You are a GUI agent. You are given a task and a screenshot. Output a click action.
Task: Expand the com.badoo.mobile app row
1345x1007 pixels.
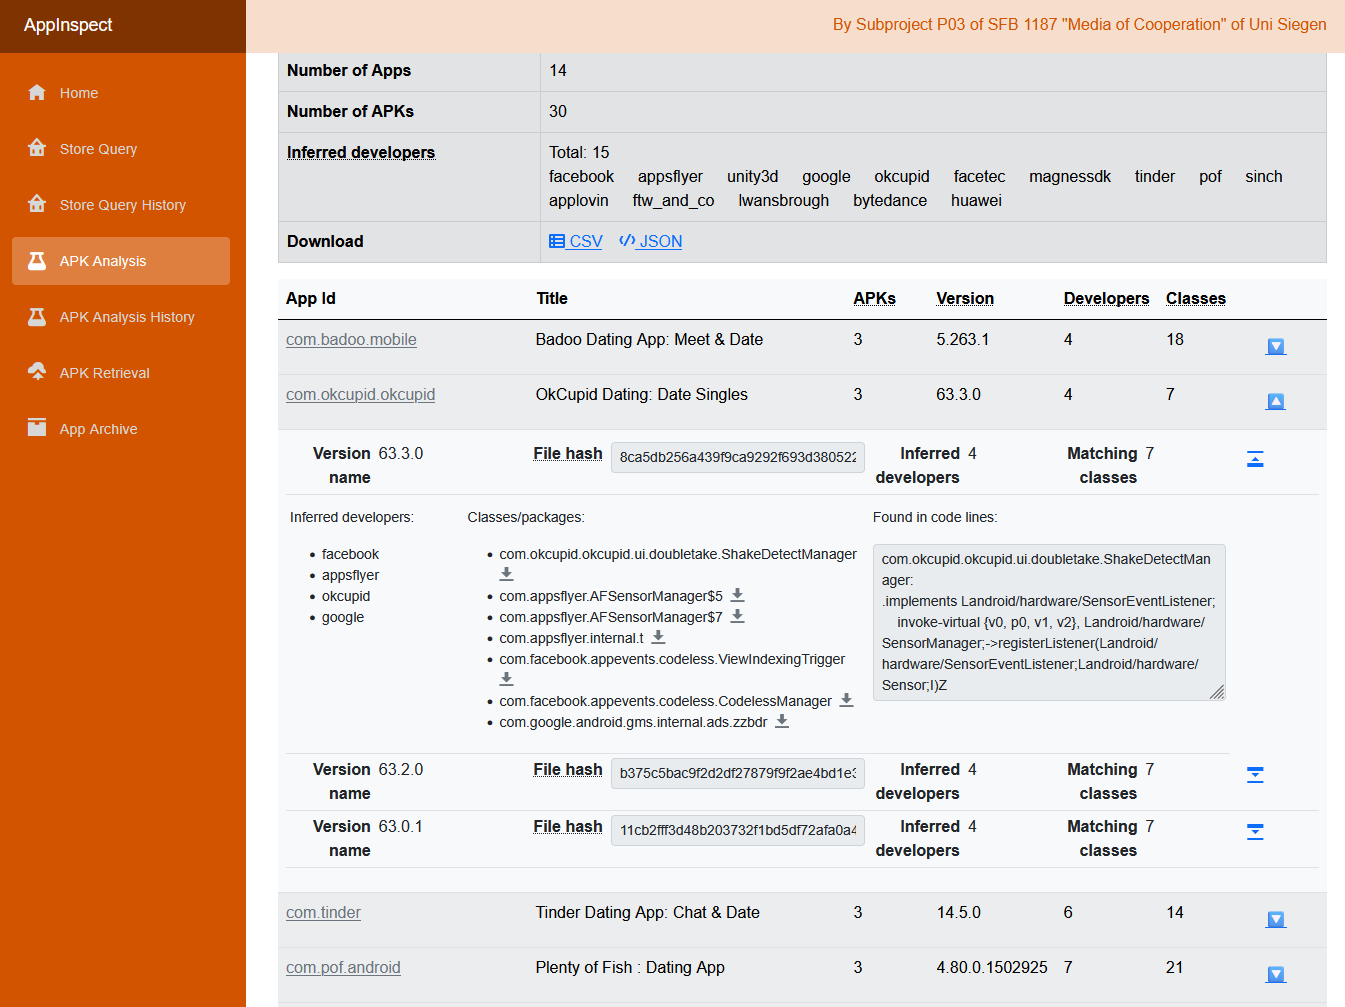pyautogui.click(x=1276, y=347)
